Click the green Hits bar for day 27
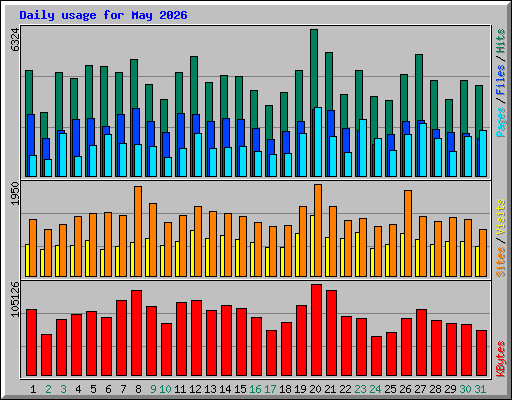The width and height of the screenshot is (512, 400). tap(419, 87)
